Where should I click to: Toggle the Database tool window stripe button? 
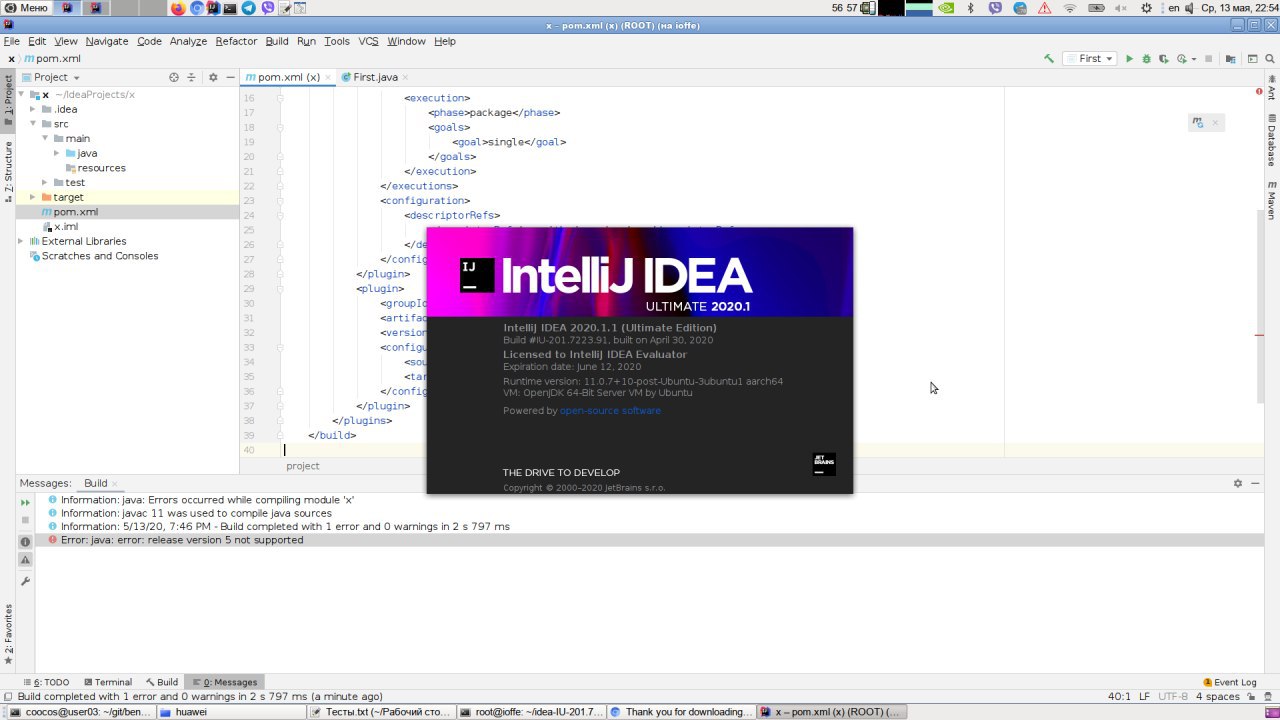coord(1271,140)
